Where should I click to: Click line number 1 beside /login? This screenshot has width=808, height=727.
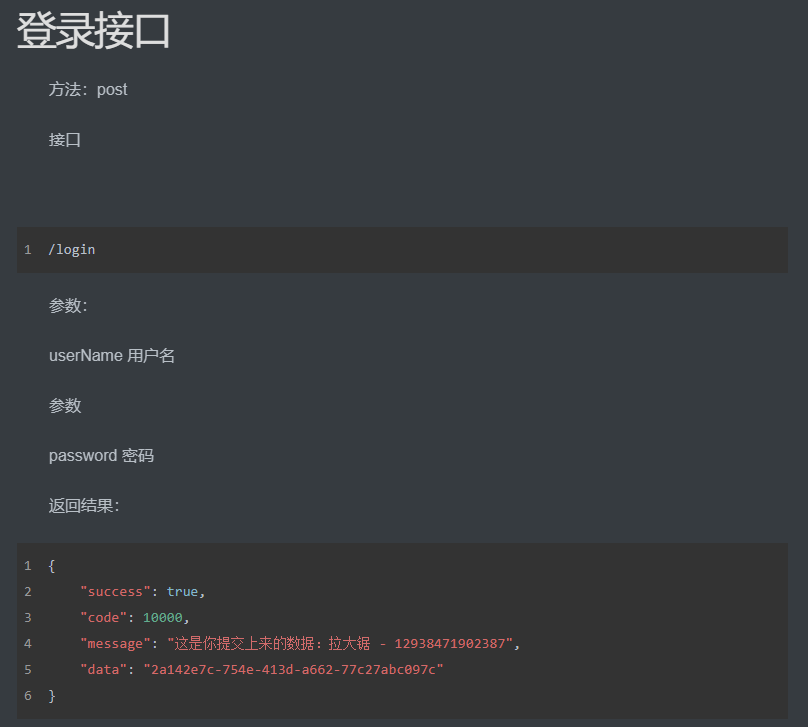pyautogui.click(x=28, y=250)
